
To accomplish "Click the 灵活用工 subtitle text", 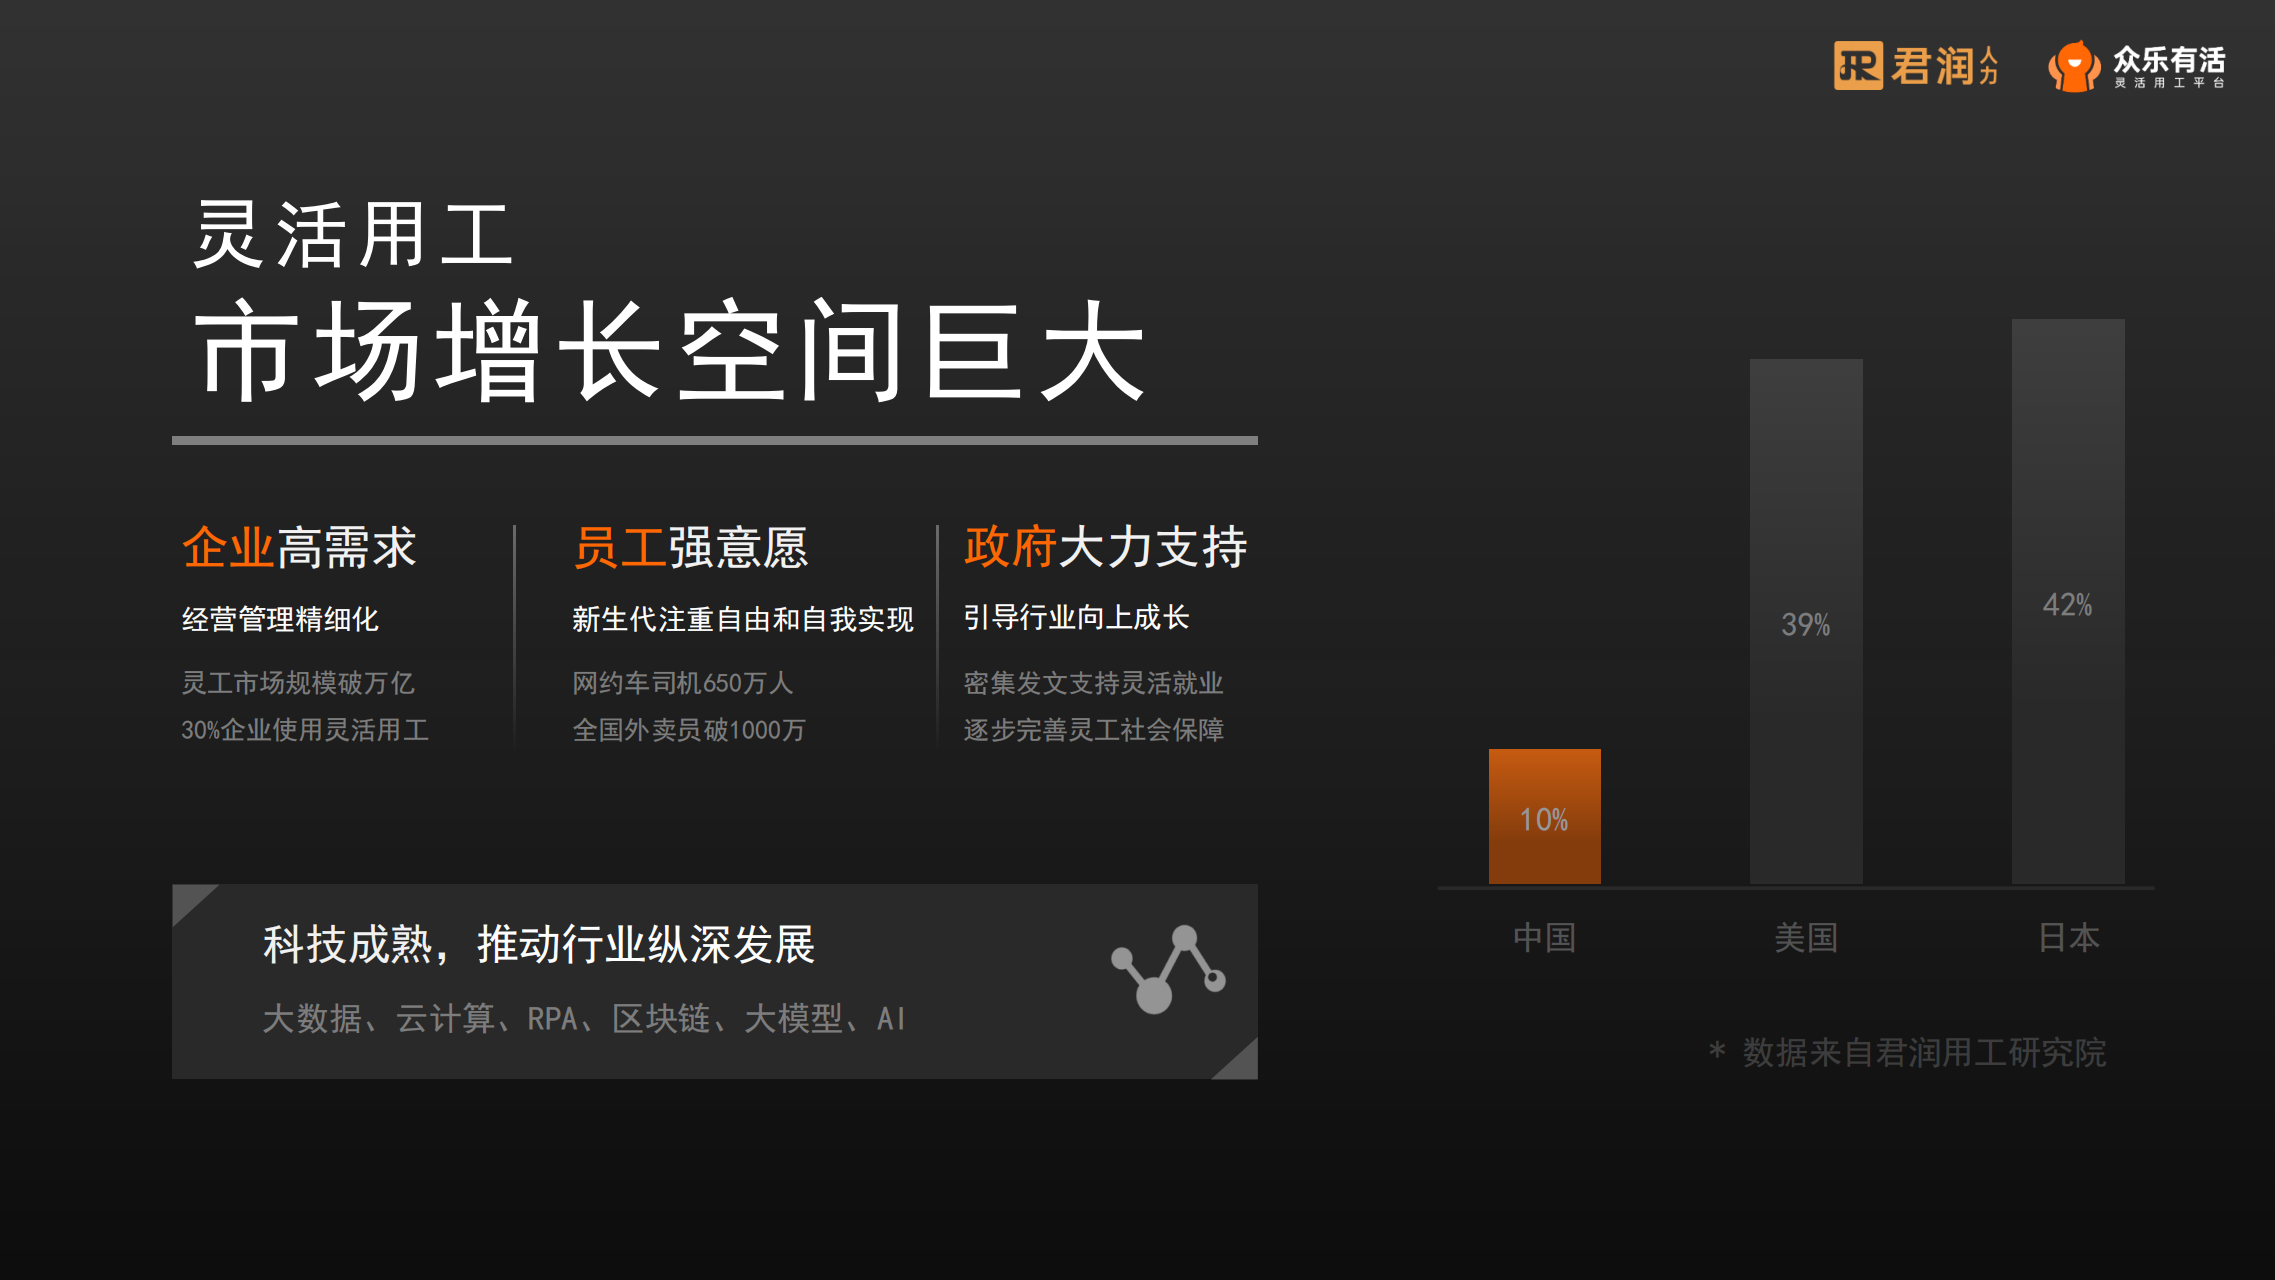I will point(352,235).
